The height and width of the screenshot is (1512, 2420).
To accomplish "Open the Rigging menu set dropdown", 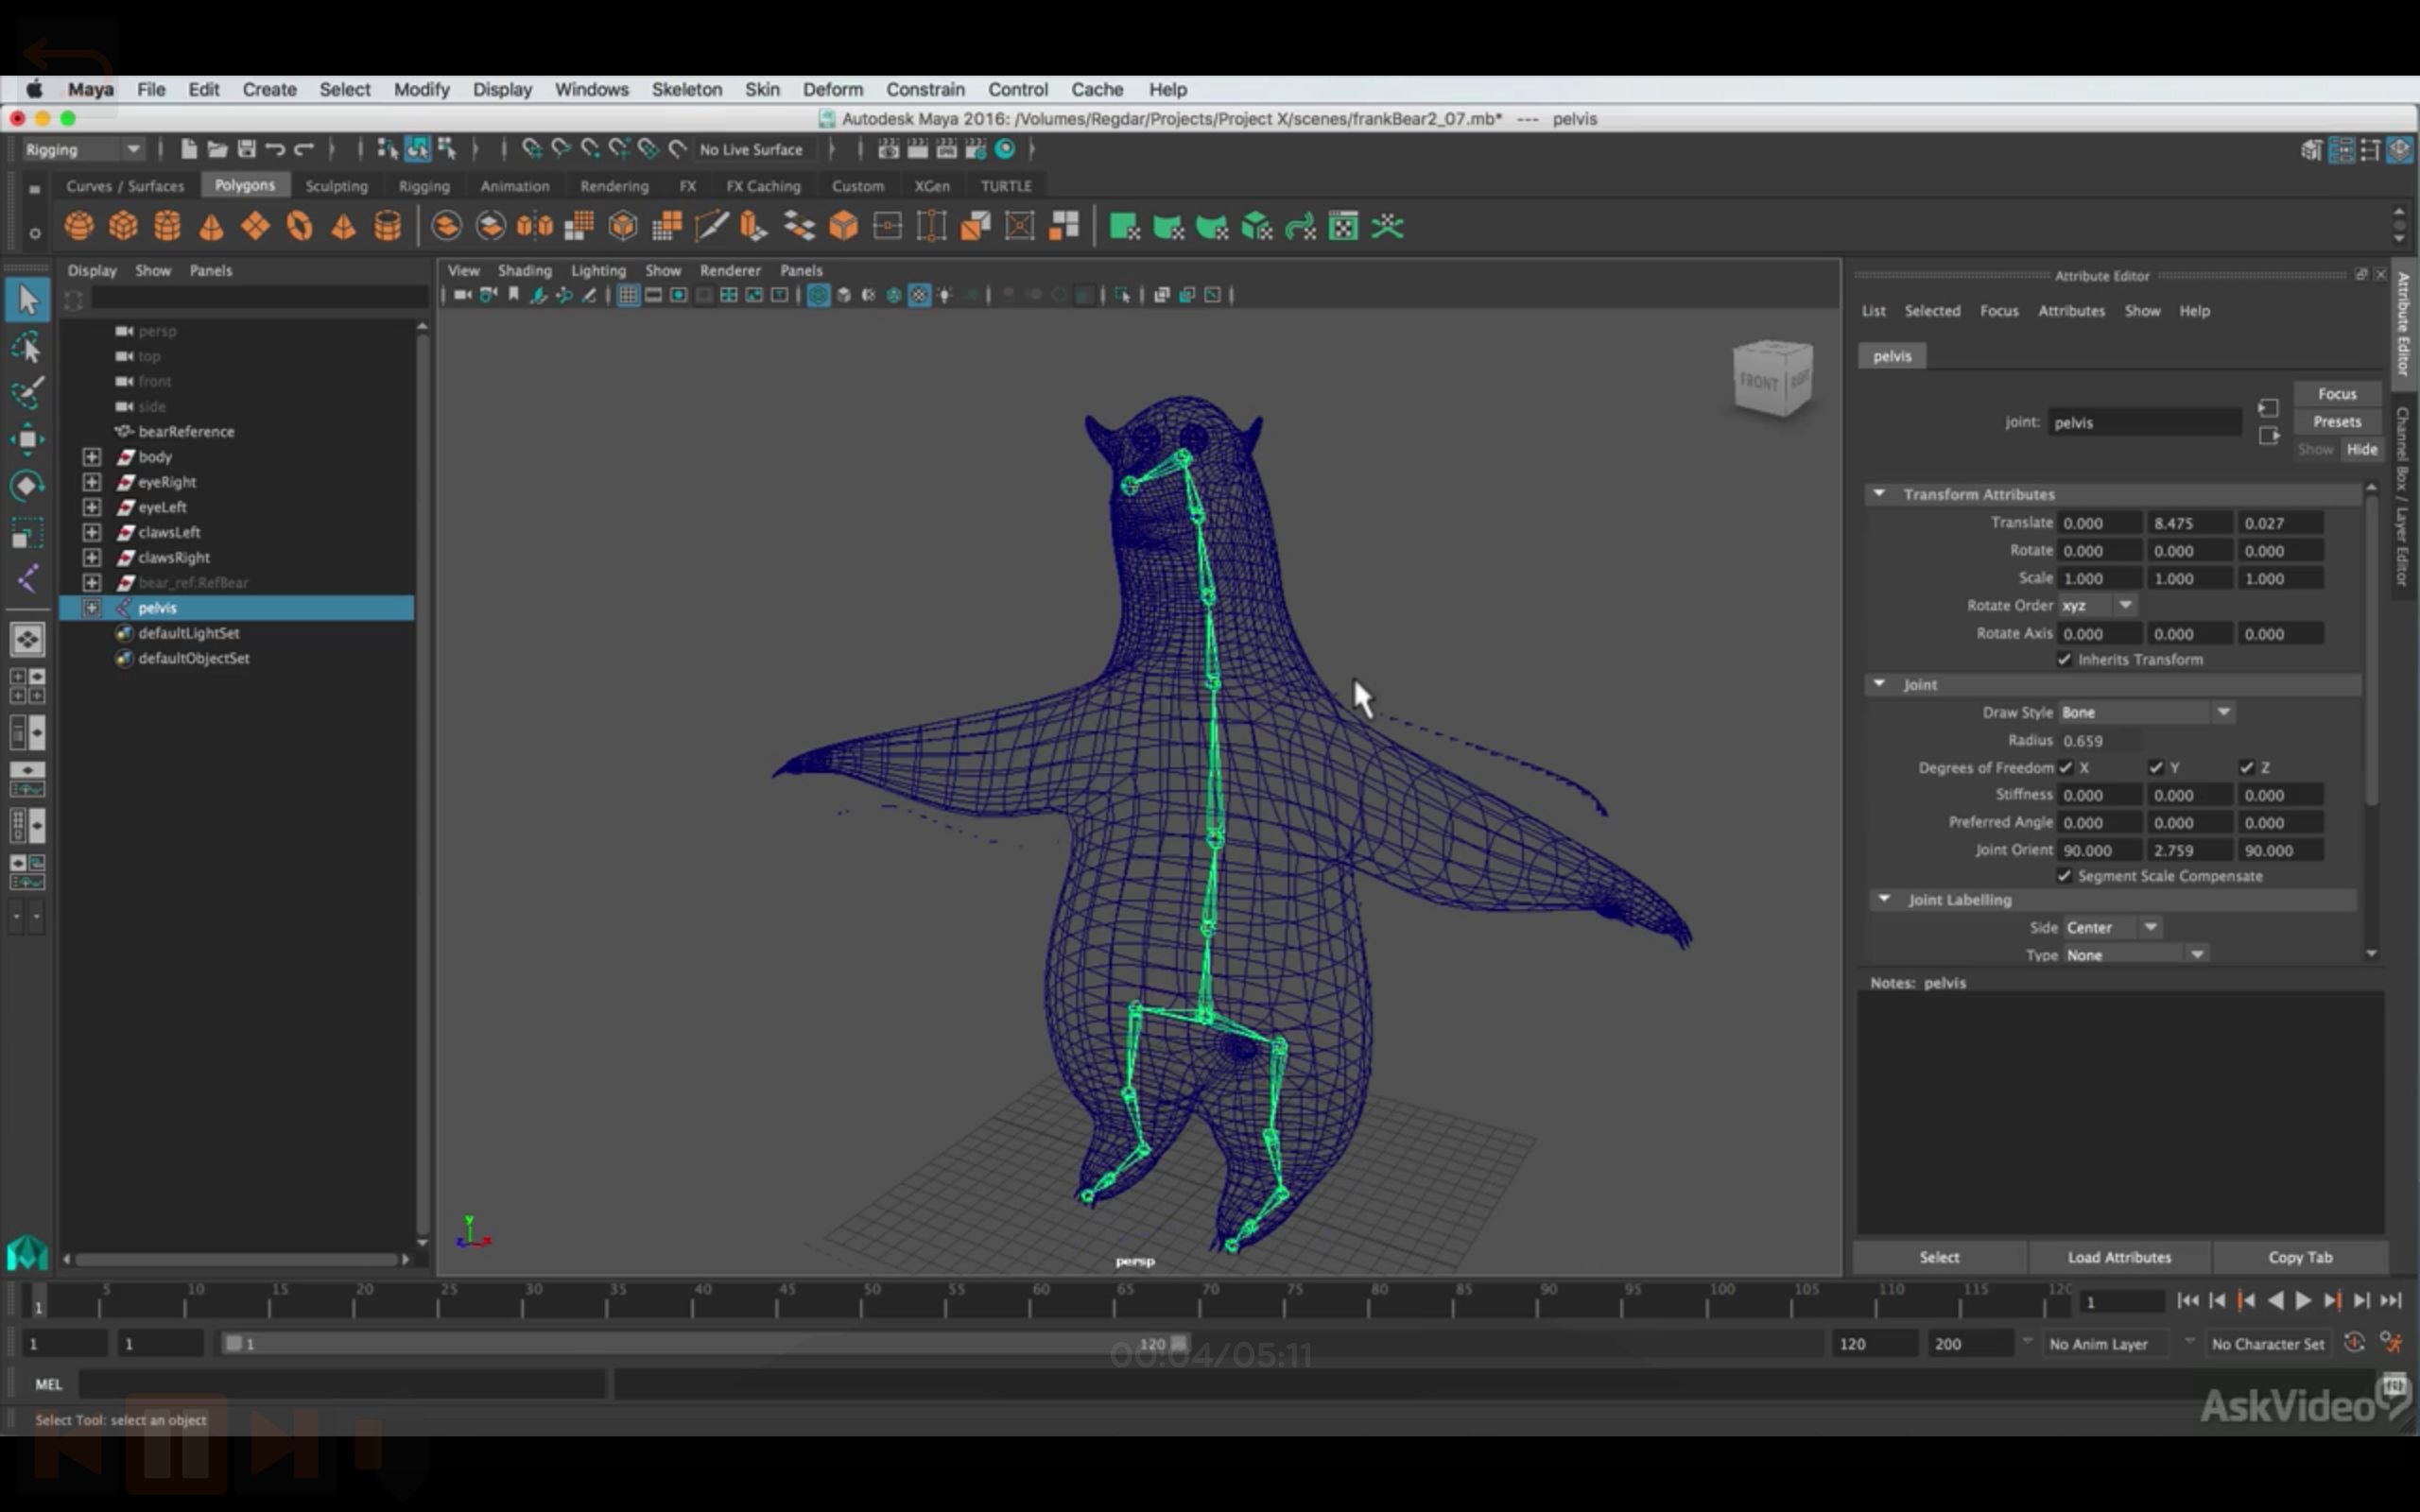I will coord(82,149).
